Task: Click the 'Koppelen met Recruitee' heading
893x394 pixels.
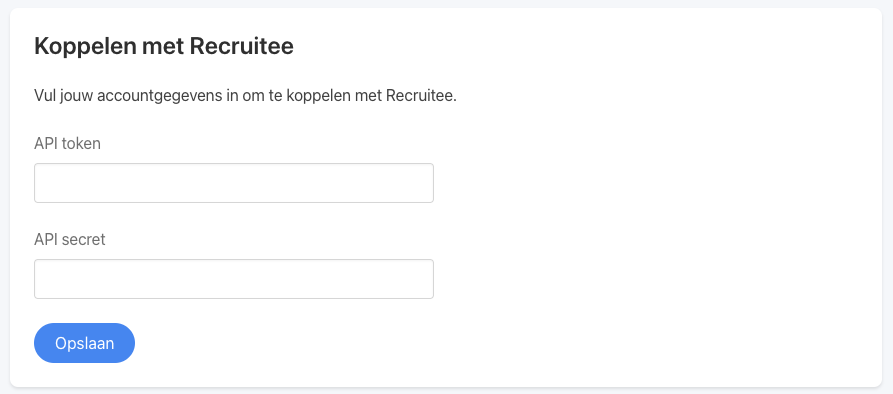Action: point(164,47)
